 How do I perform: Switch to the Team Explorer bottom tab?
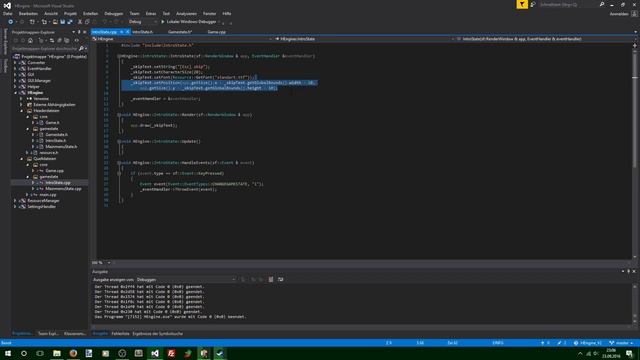[48, 334]
